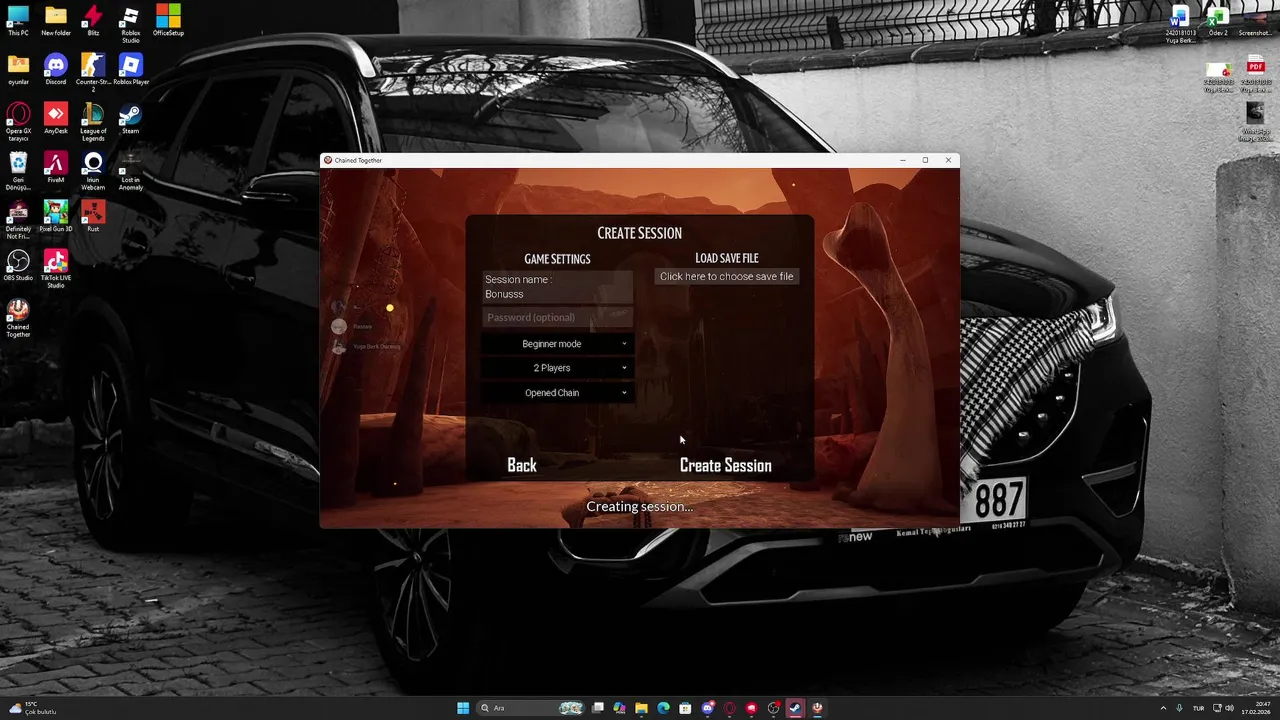Image resolution: width=1280 pixels, height=720 pixels.
Task: Go Back from the Create Session dialog
Action: click(x=521, y=465)
